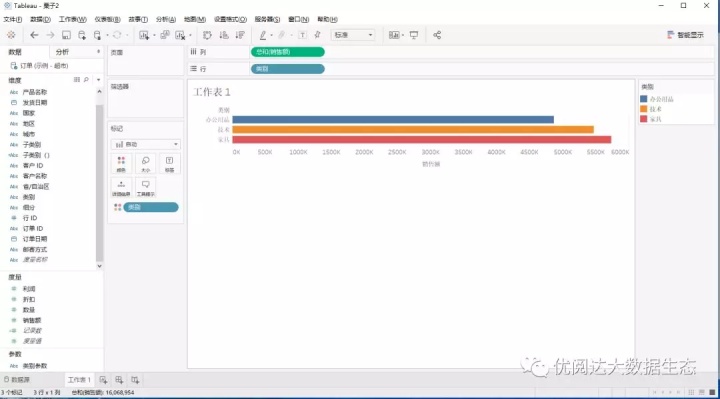Click the 数据源 tab at bottom

17,380
